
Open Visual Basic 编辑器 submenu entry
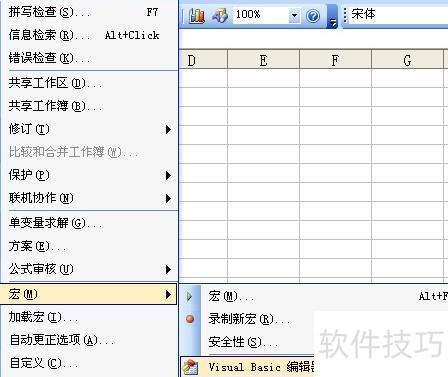coord(248,367)
